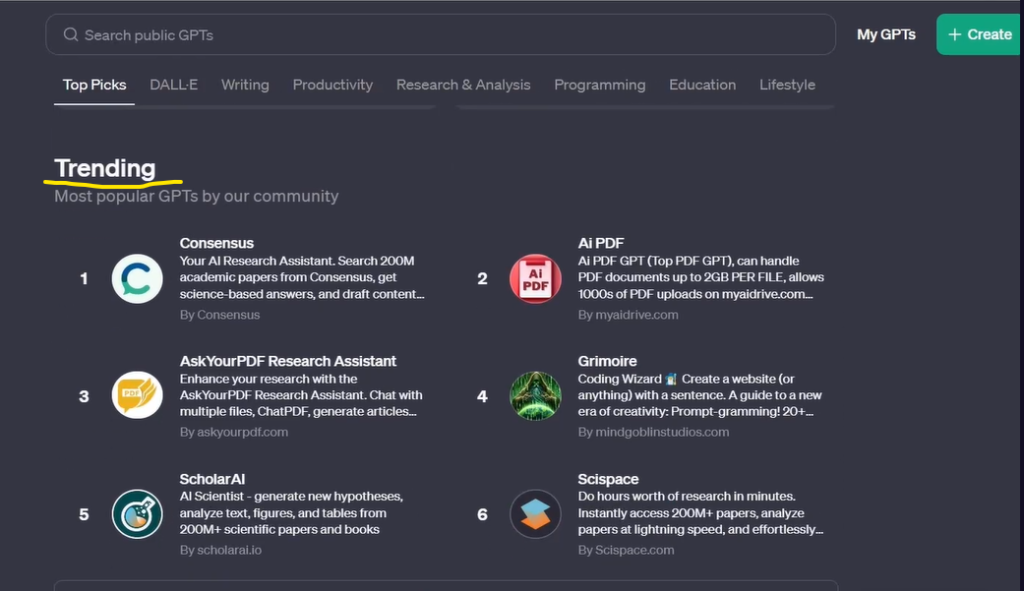This screenshot has height=591, width=1024.
Task: Click the Scispace layered logo icon
Action: tap(536, 514)
